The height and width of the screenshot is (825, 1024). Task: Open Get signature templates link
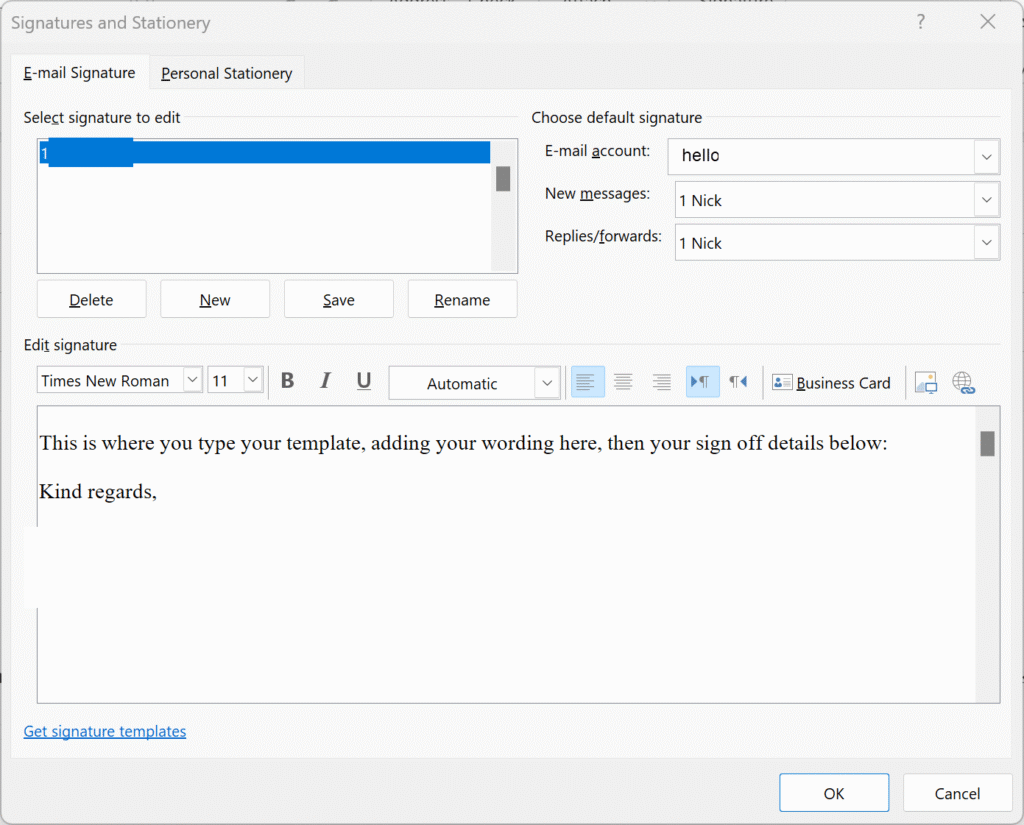coord(104,731)
